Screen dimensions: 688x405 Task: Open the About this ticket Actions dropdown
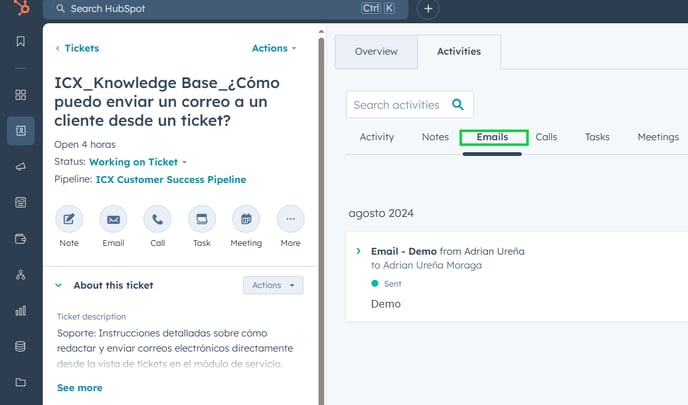click(x=273, y=285)
